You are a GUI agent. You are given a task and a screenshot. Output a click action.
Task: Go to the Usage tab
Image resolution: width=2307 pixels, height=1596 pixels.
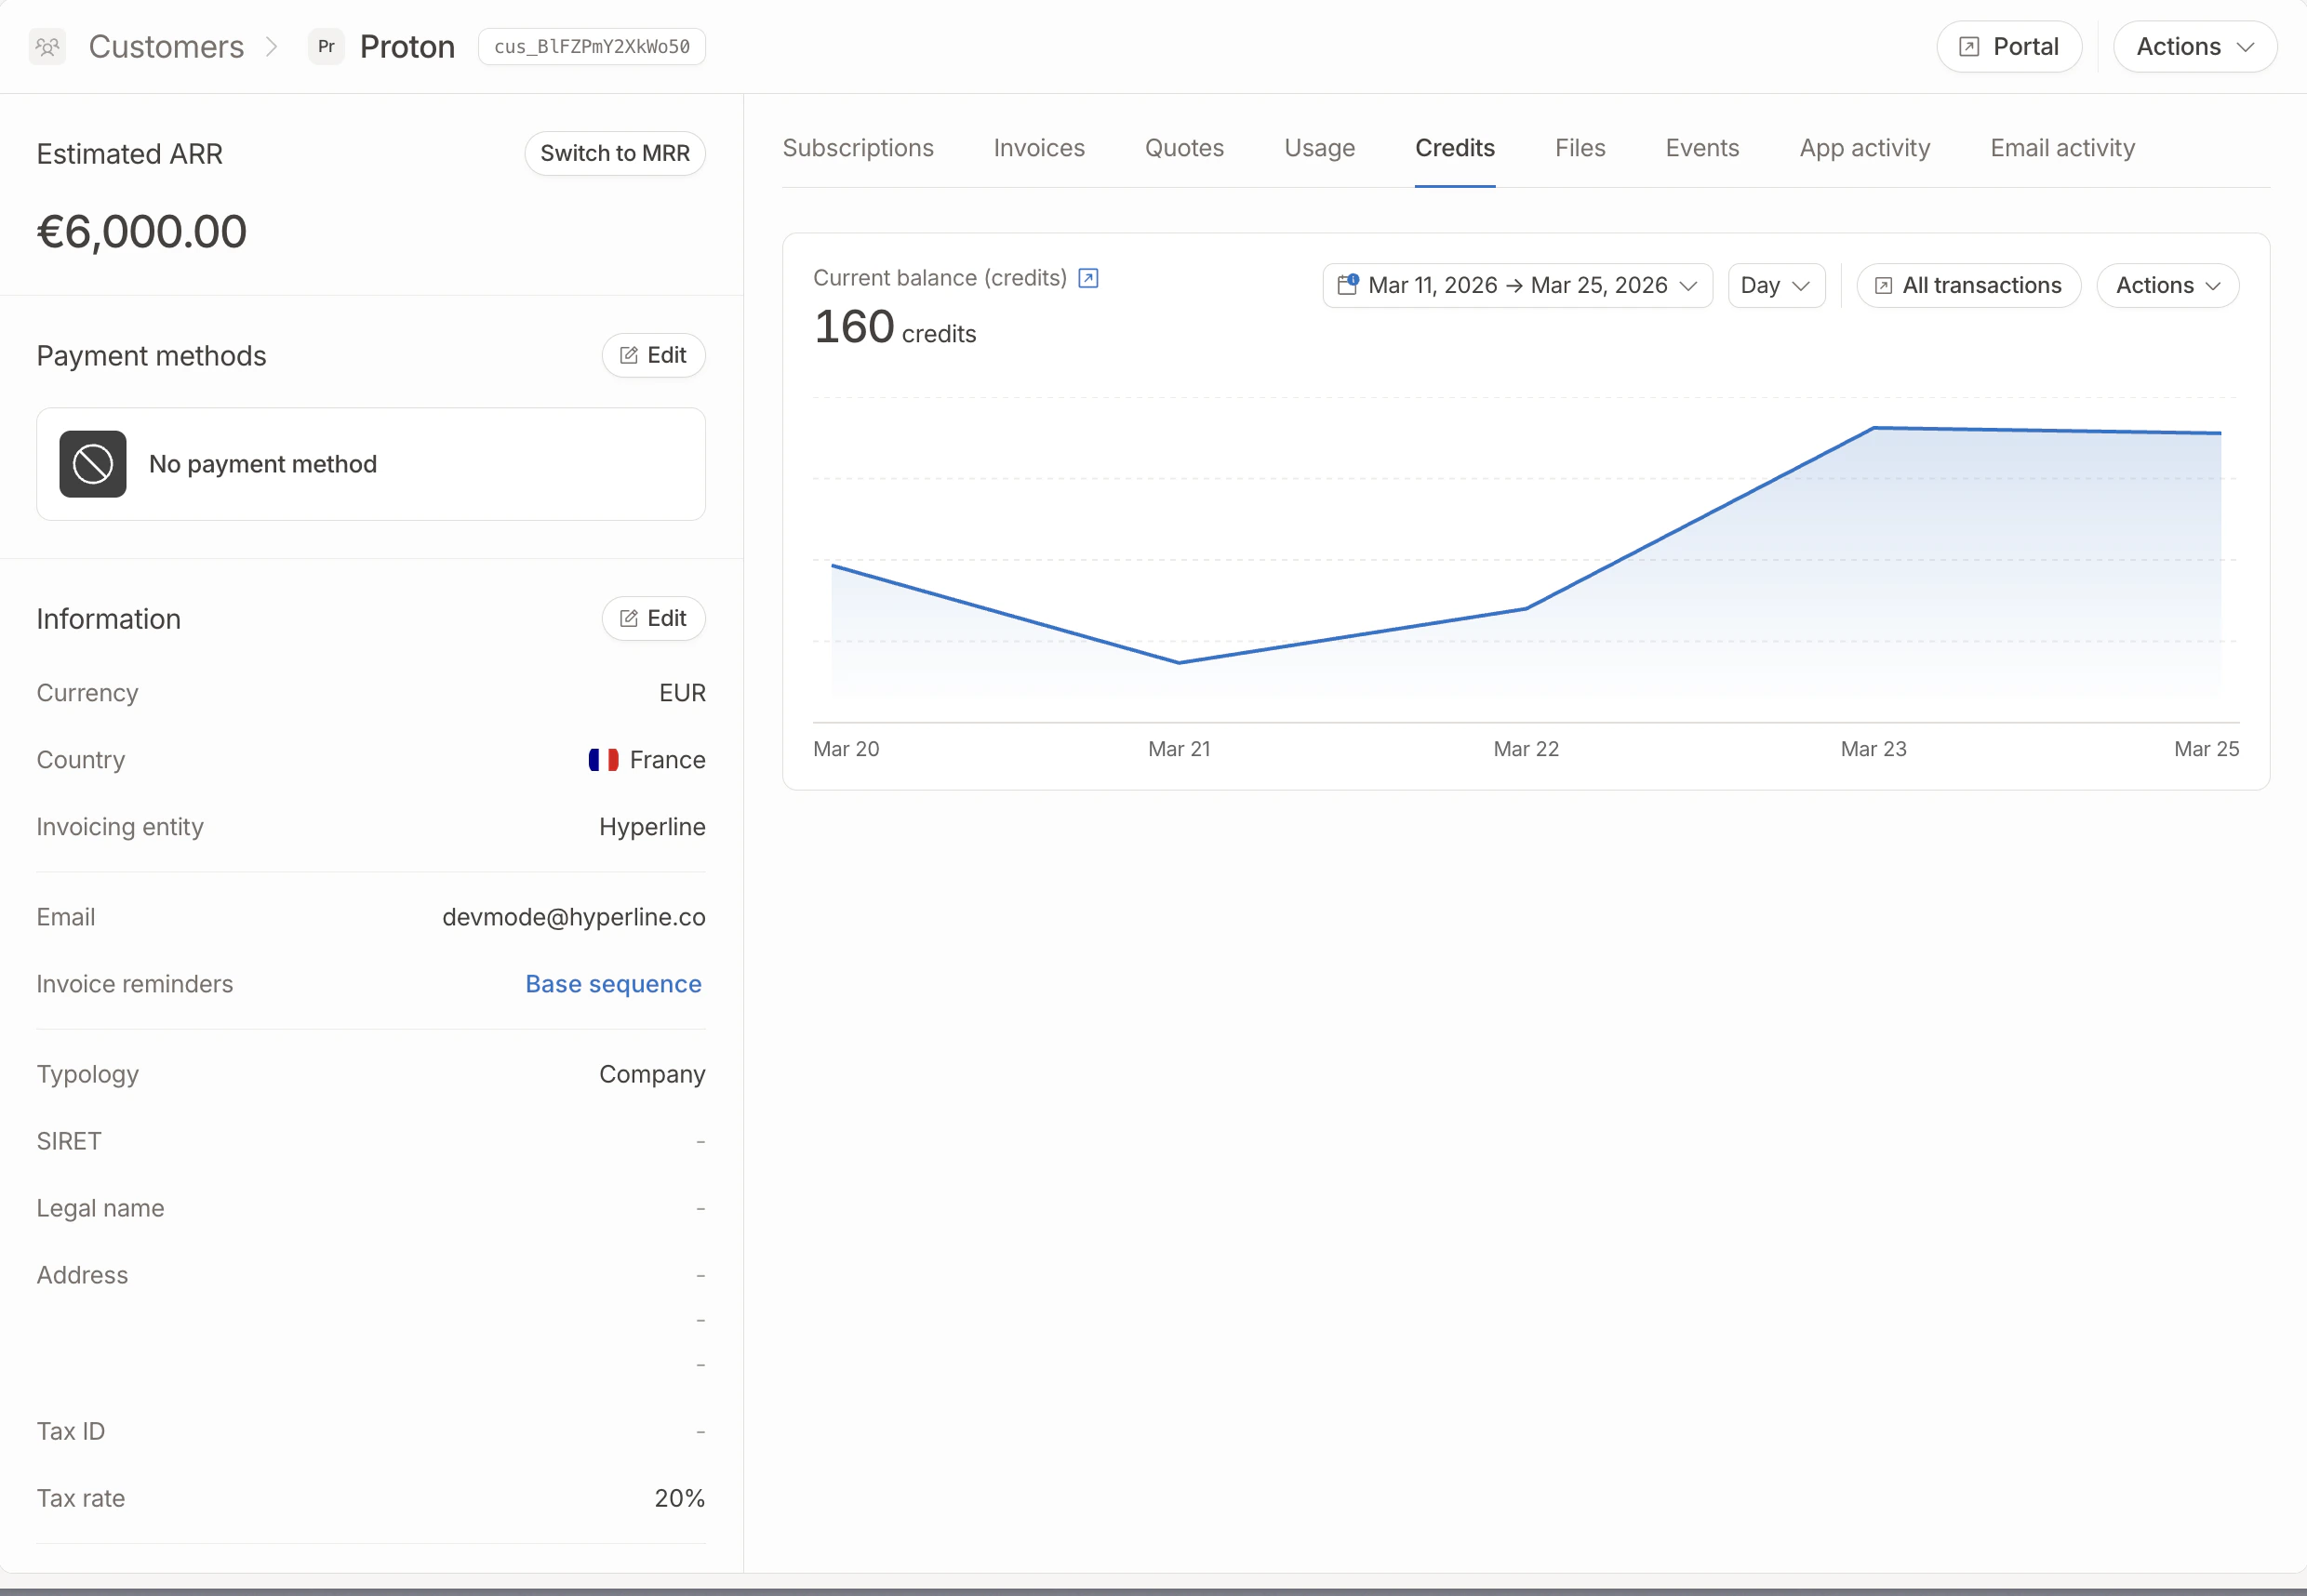click(1318, 149)
